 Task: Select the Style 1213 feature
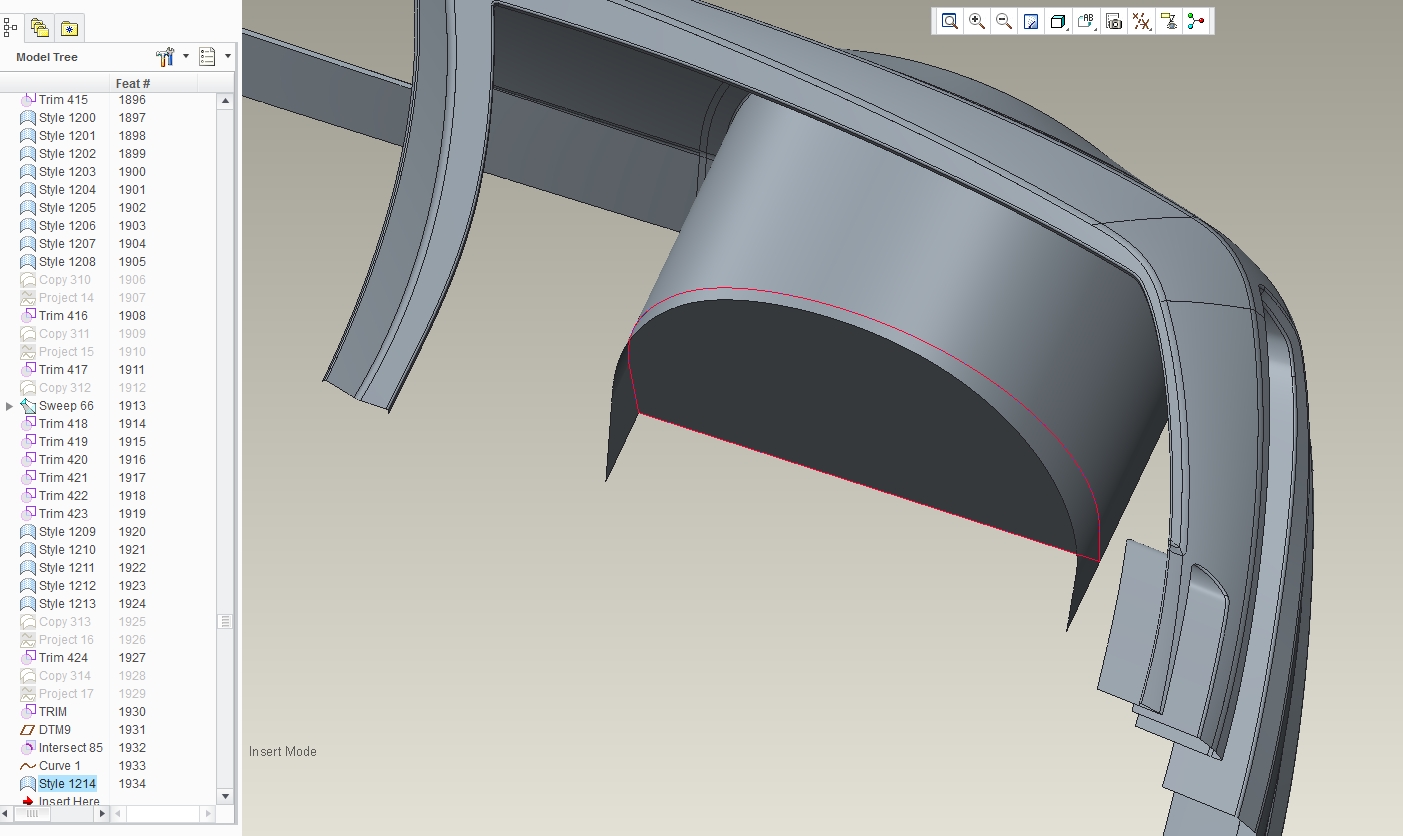tap(67, 604)
